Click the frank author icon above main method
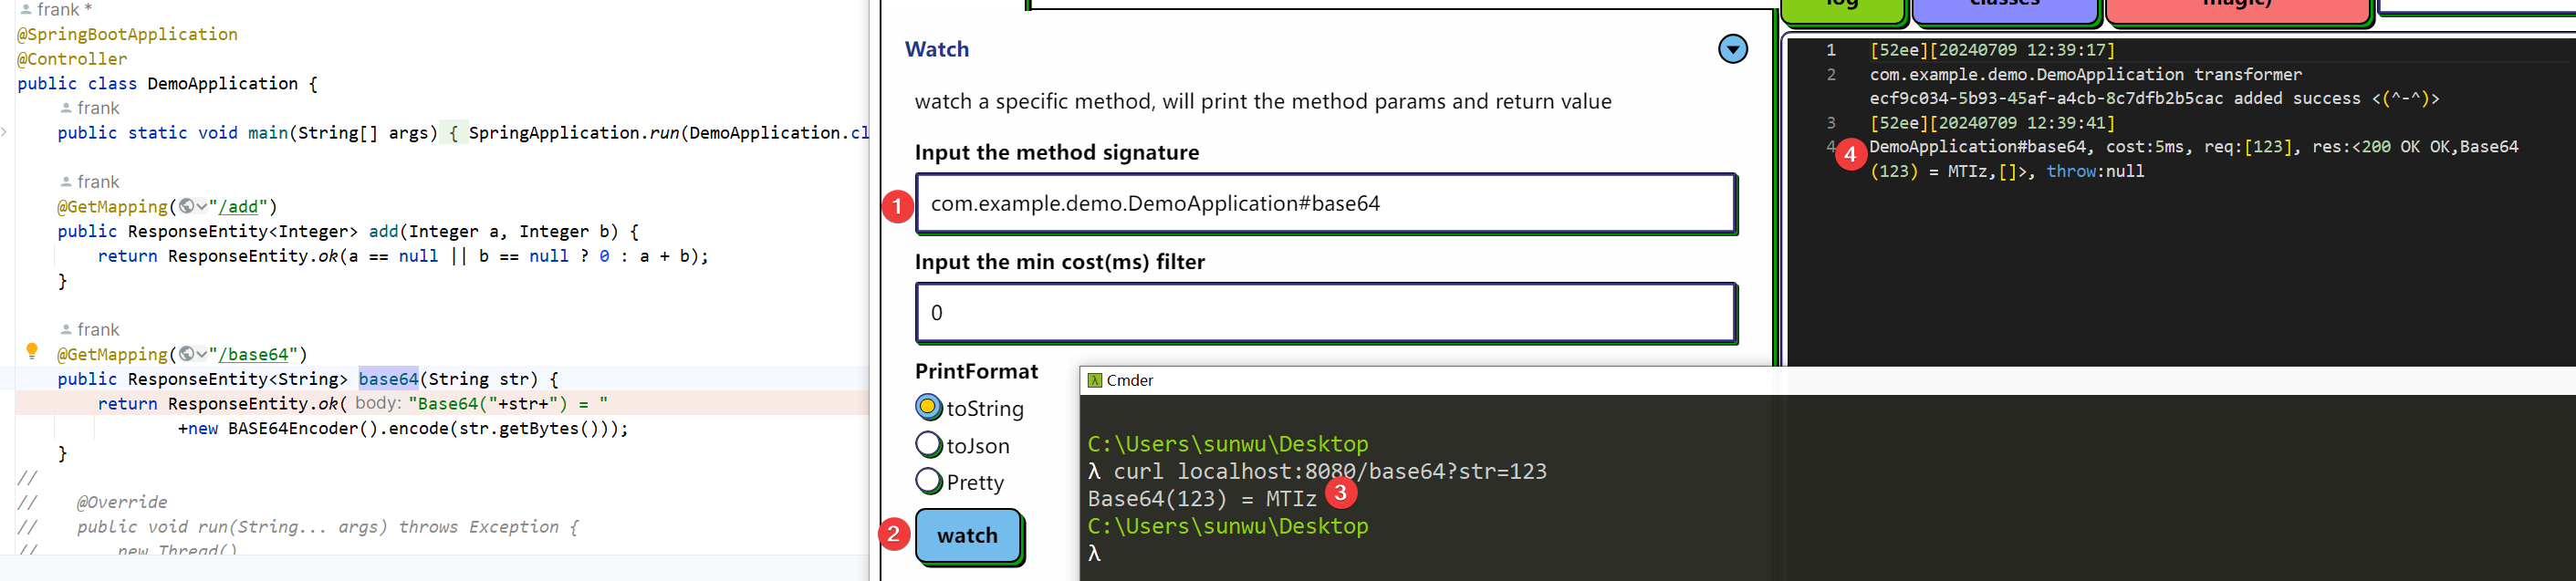This screenshot has height=581, width=2576. 66,108
